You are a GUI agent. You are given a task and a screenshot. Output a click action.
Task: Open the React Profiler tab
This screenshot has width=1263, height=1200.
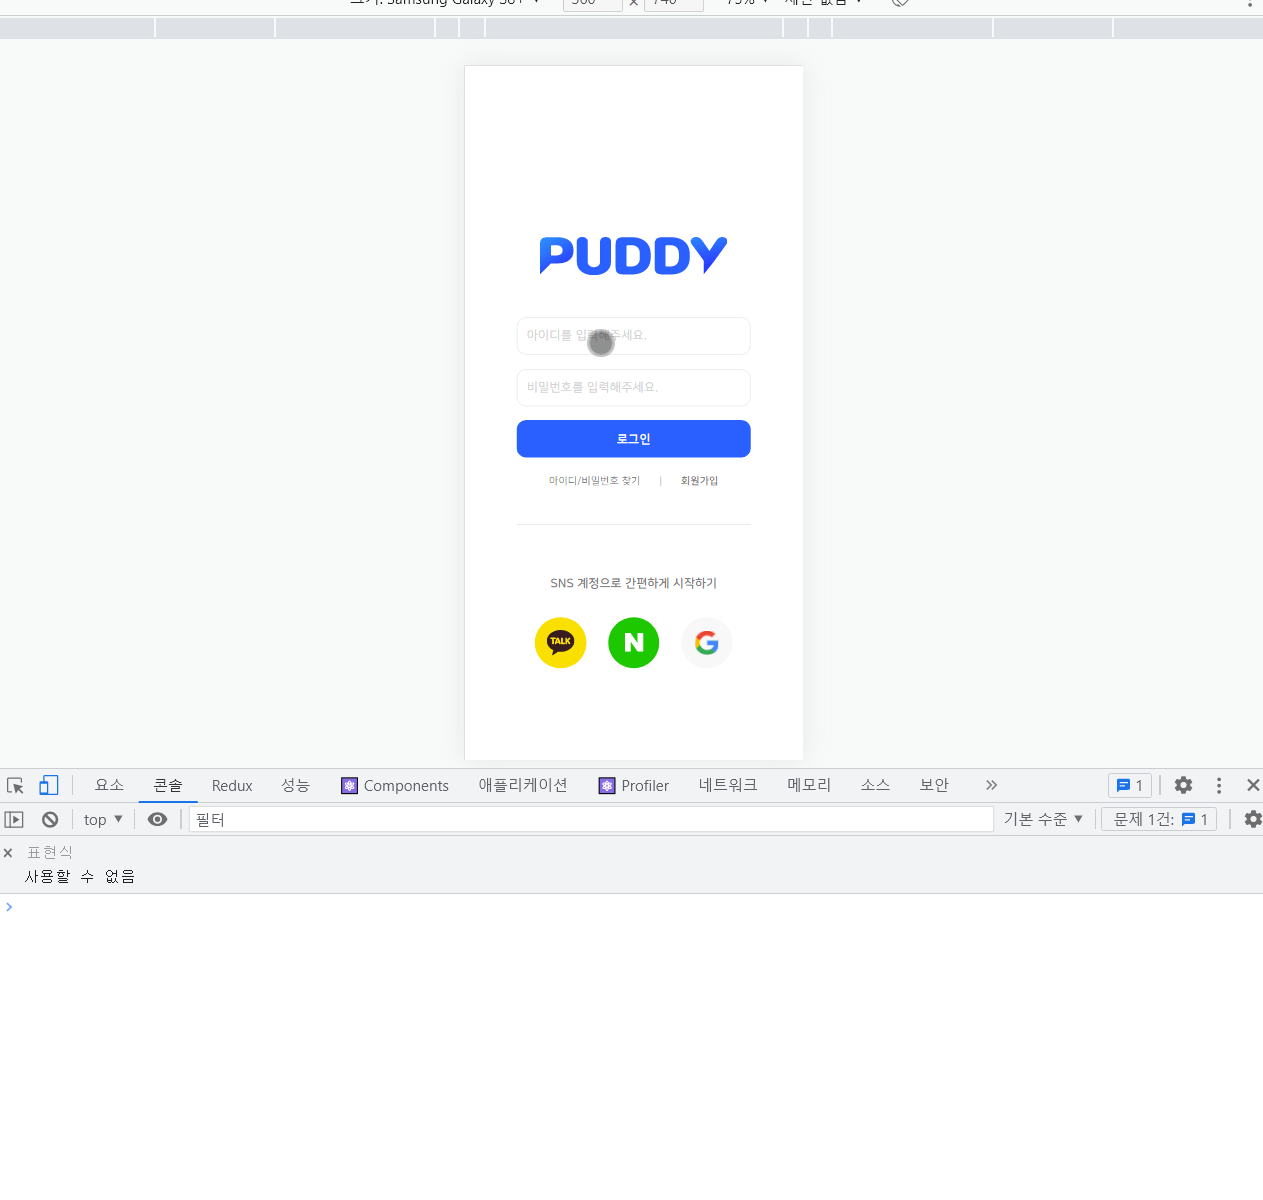[x=634, y=786]
